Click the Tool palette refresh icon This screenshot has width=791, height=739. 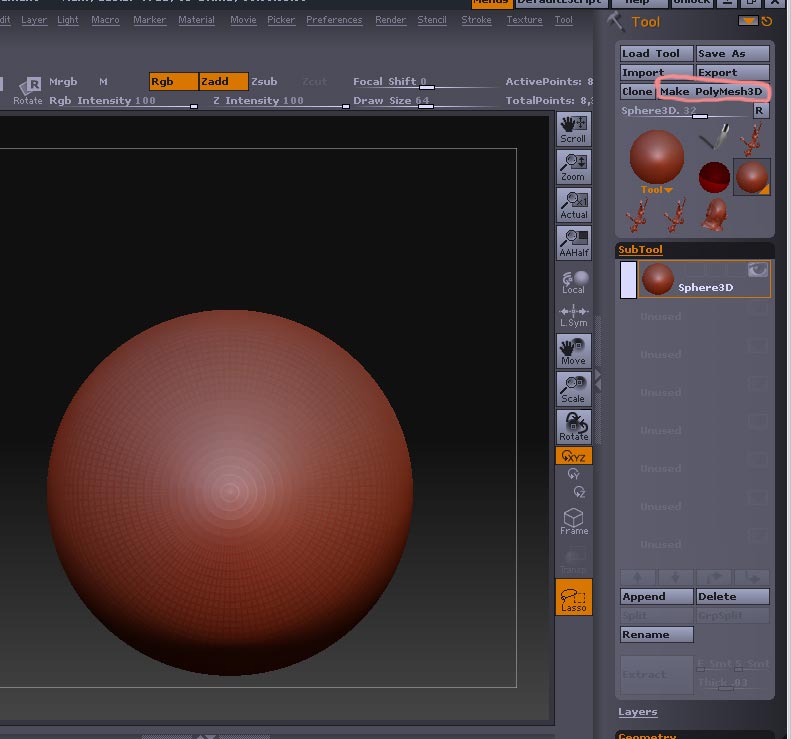tap(767, 21)
